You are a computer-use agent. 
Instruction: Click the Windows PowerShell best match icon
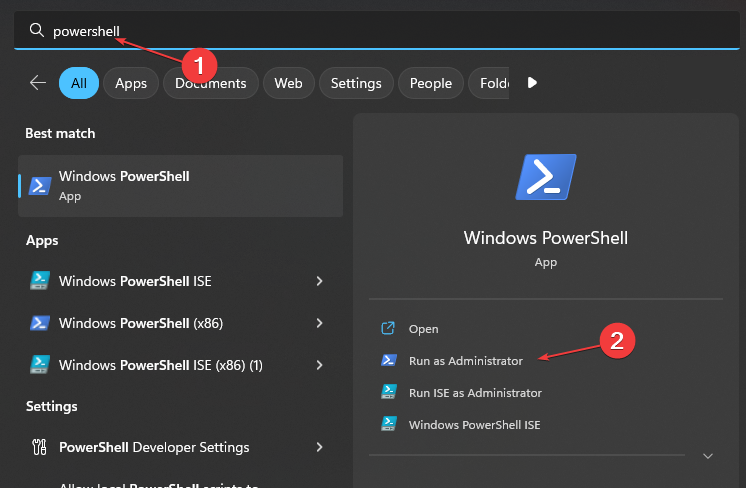point(40,186)
